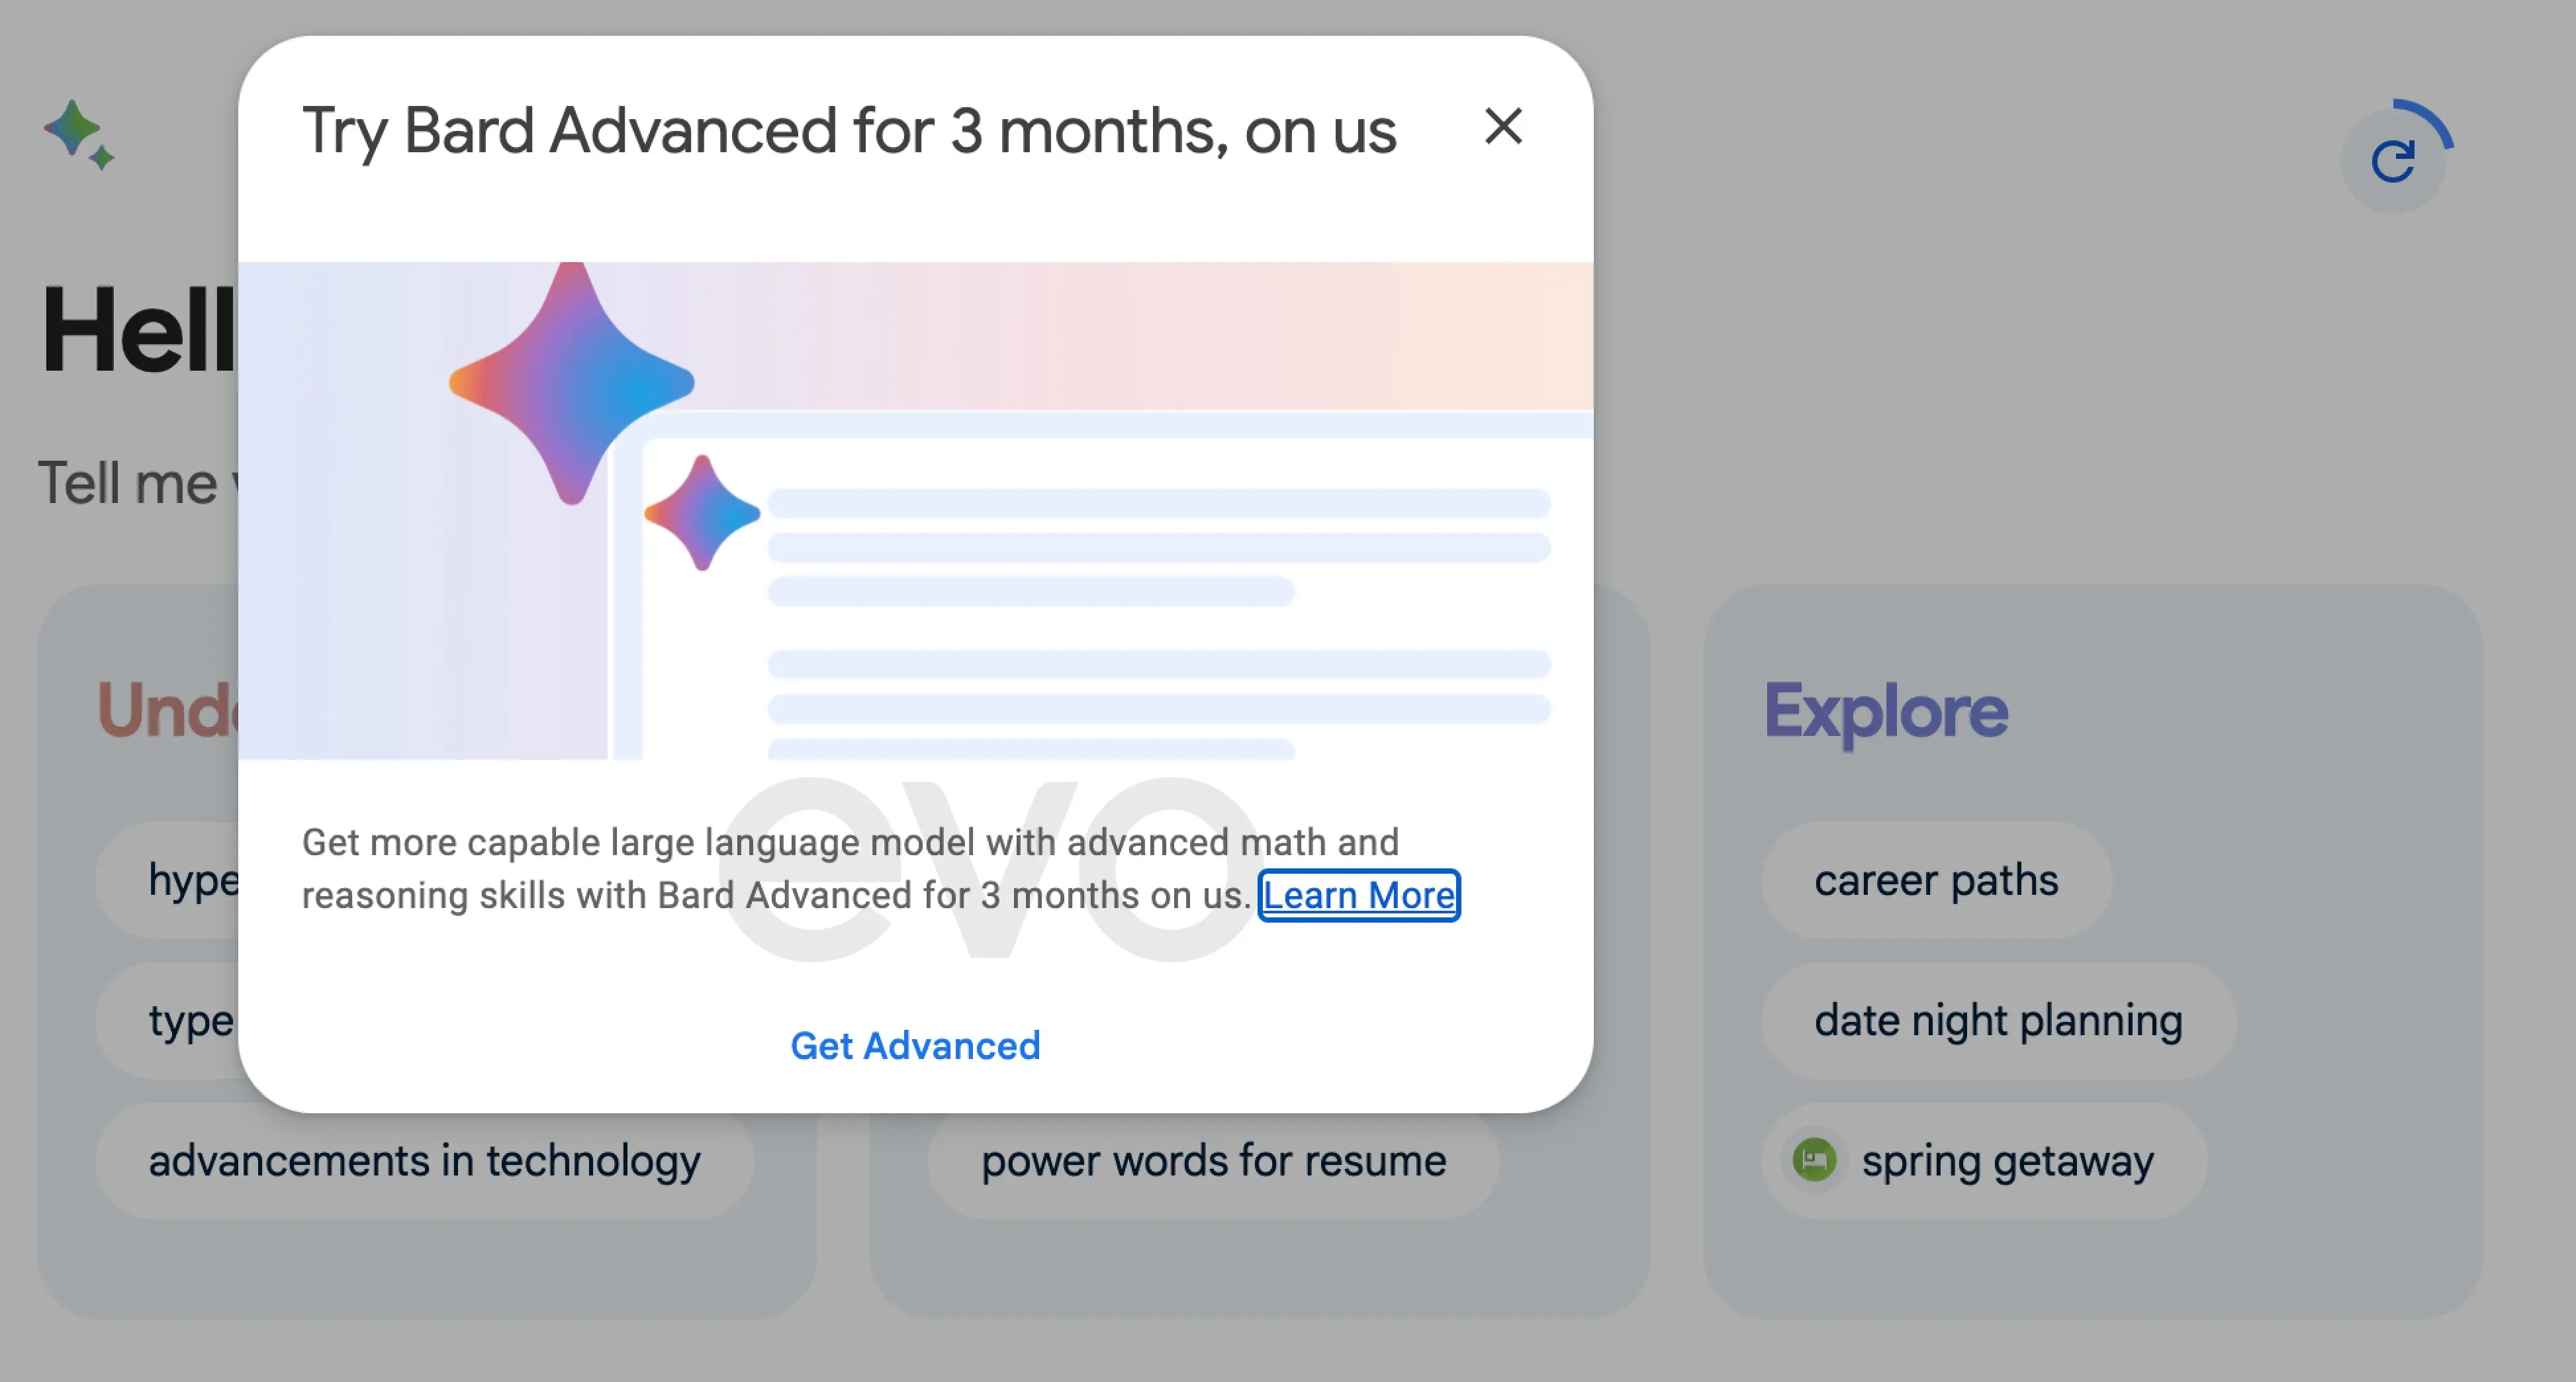Click the Get Advanced button

point(915,1045)
